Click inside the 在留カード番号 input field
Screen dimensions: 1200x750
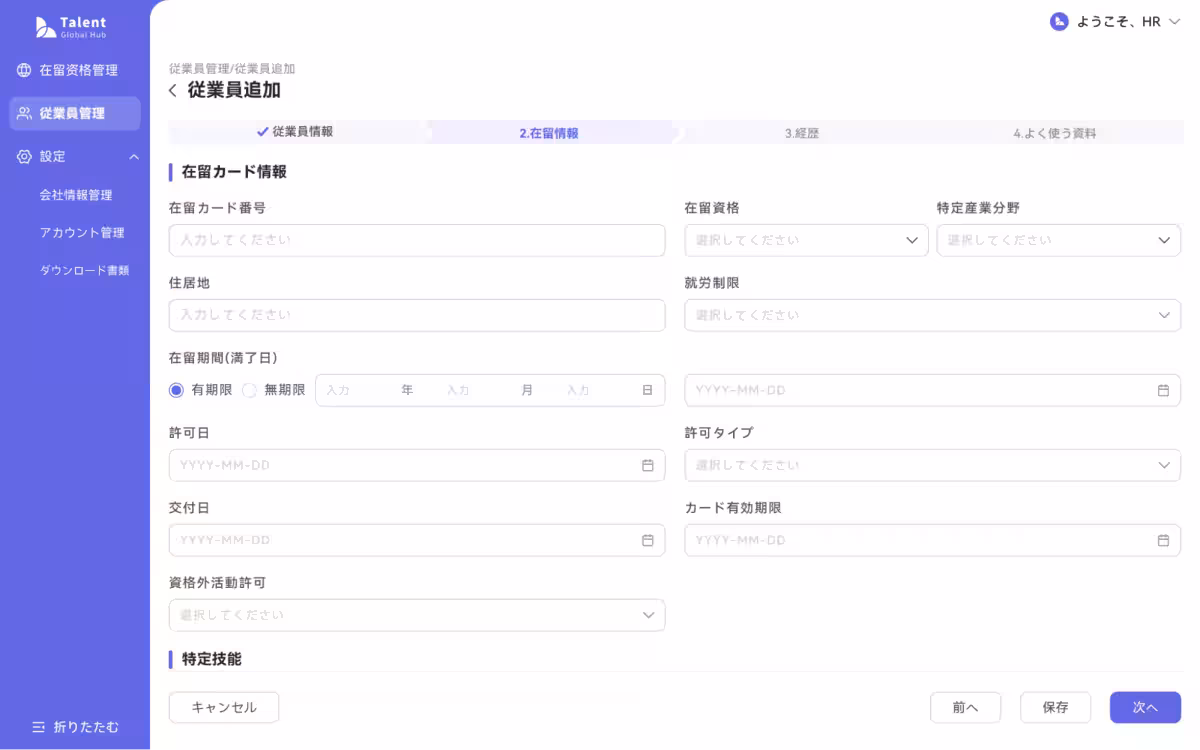pyautogui.click(x=417, y=240)
